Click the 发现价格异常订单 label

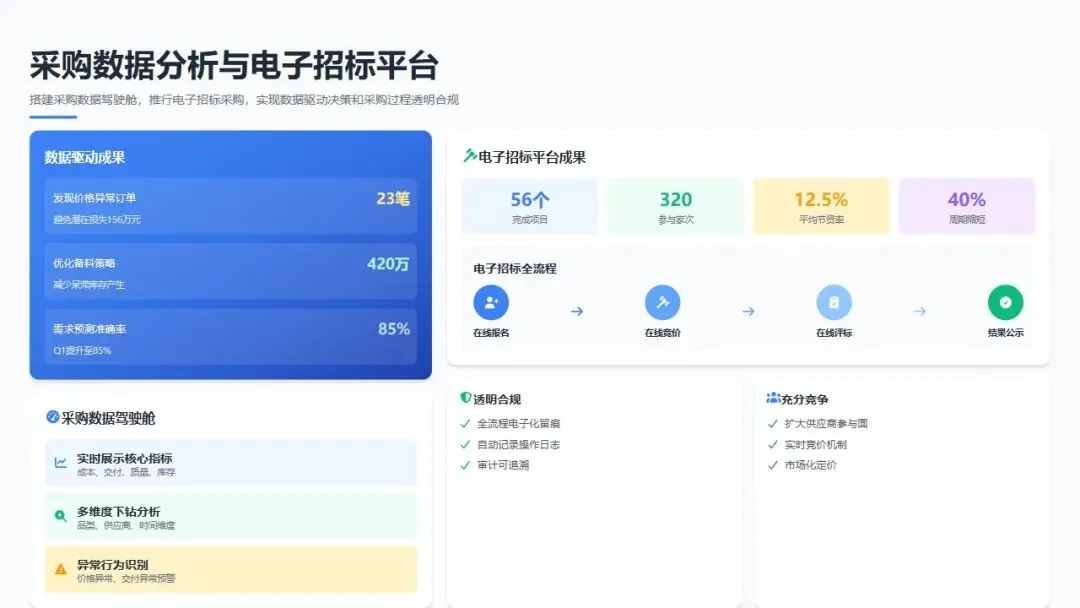(x=94, y=198)
